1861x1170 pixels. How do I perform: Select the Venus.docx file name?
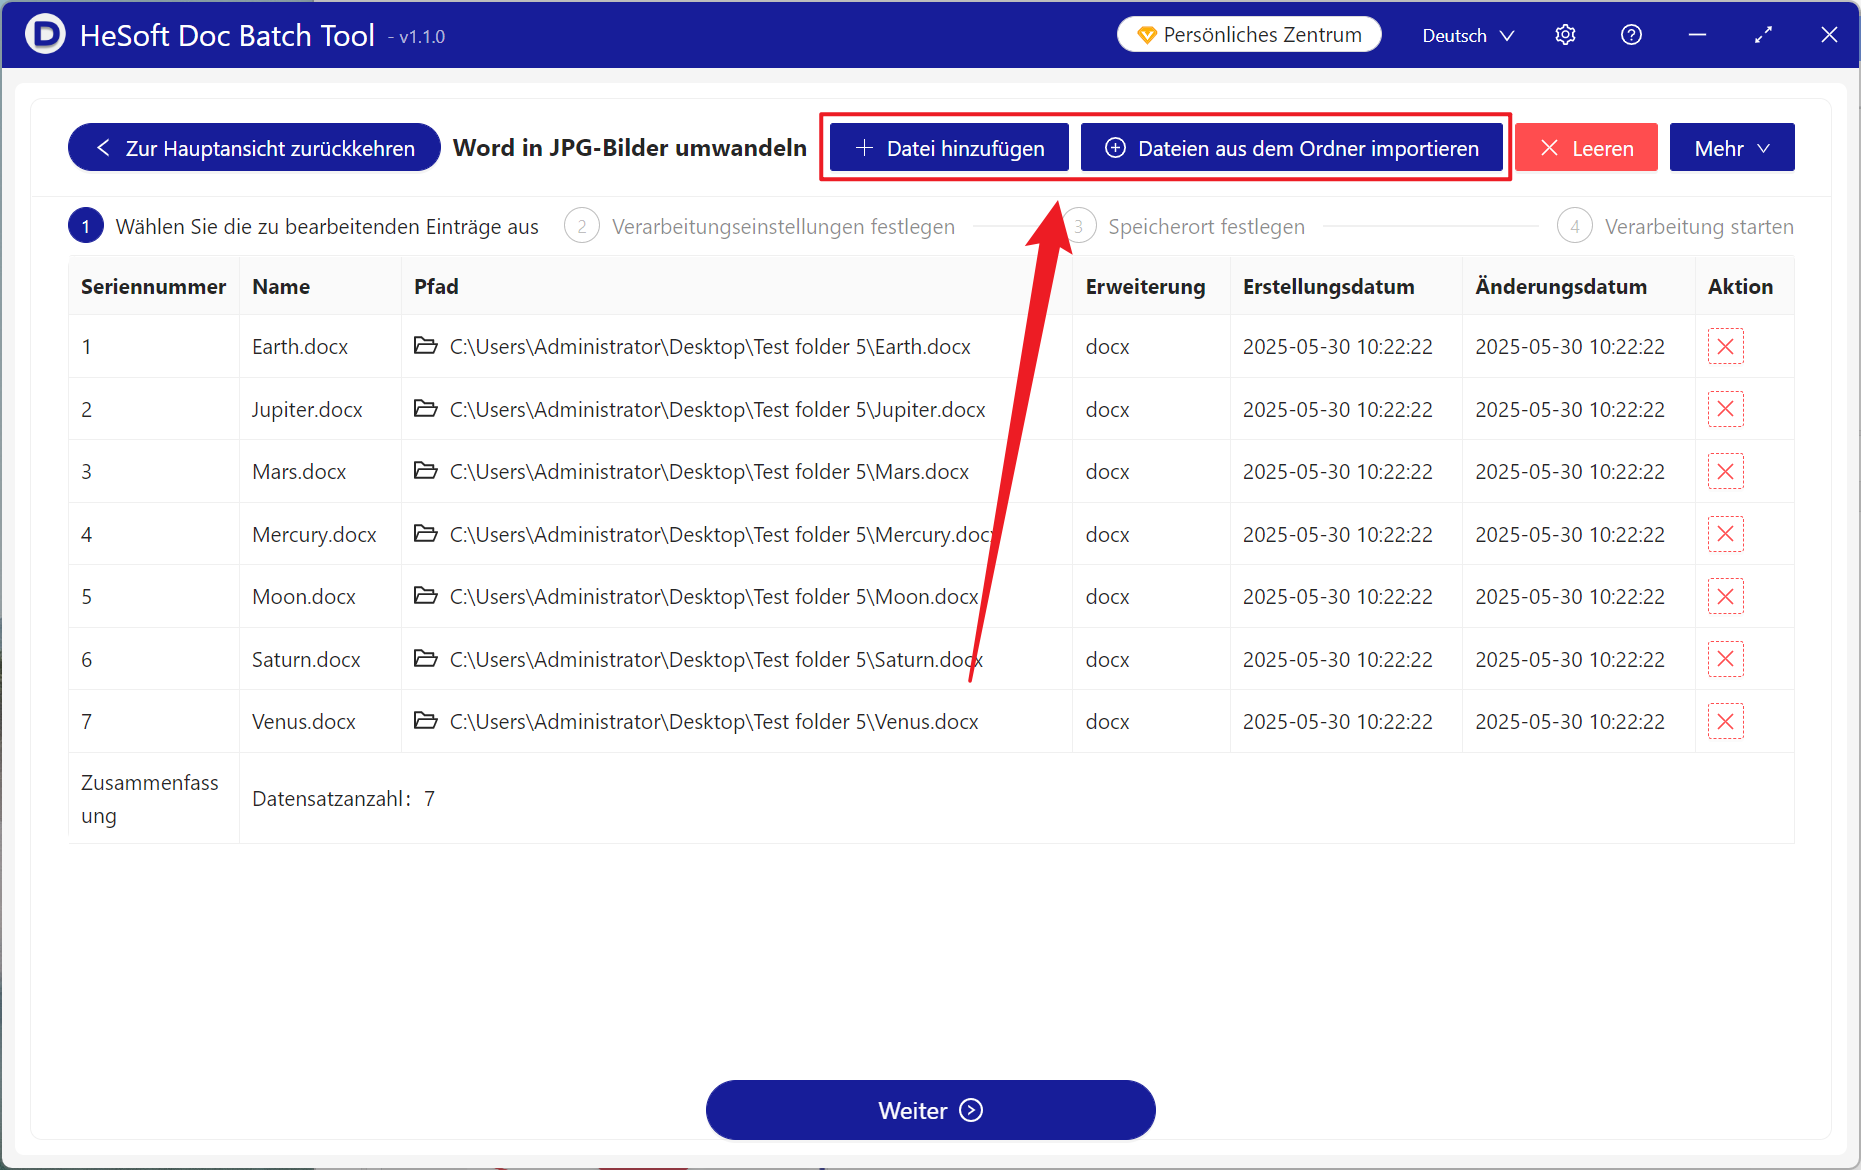(304, 722)
